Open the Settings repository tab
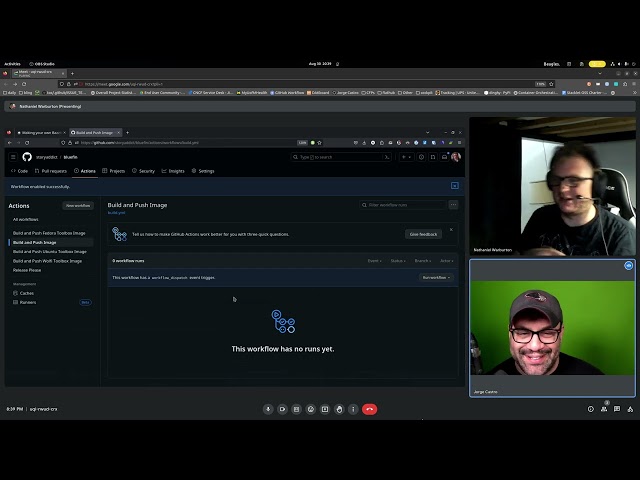 (203, 171)
